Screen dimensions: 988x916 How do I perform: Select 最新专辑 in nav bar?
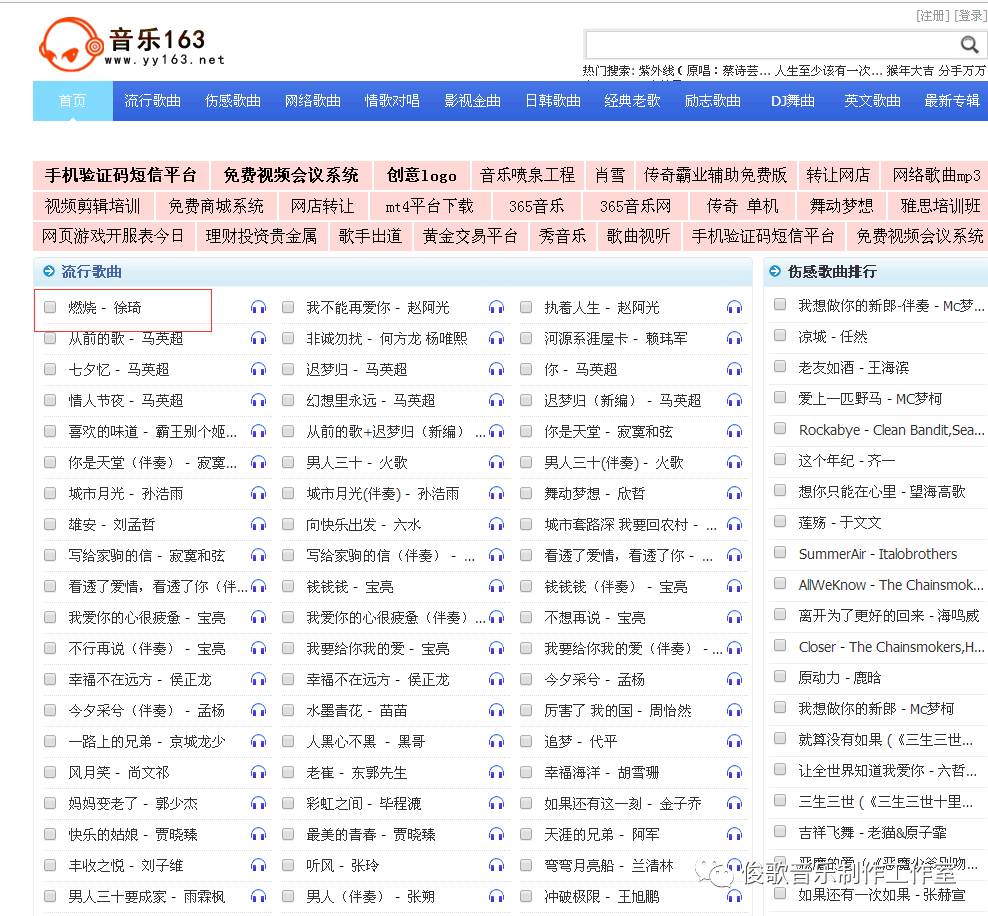[x=952, y=101]
